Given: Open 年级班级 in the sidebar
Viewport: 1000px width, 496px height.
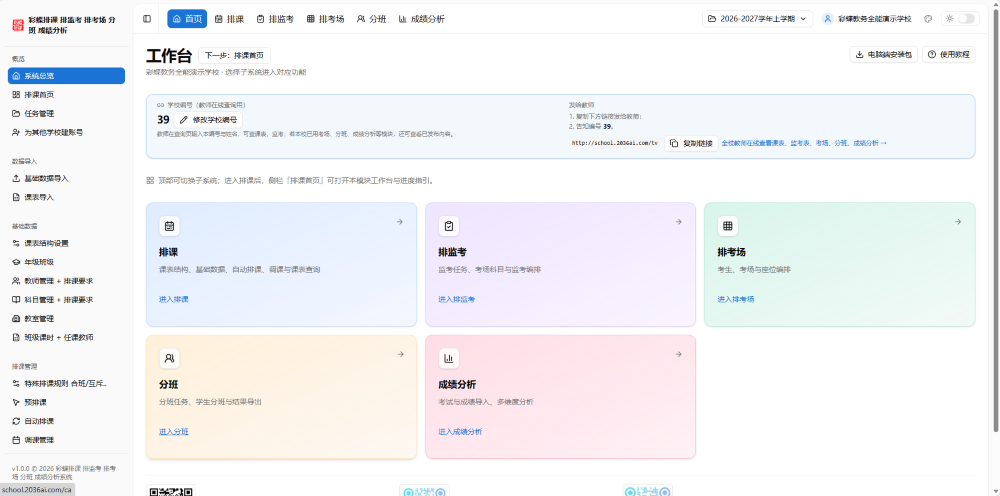Looking at the screenshot, I should (x=66, y=262).
